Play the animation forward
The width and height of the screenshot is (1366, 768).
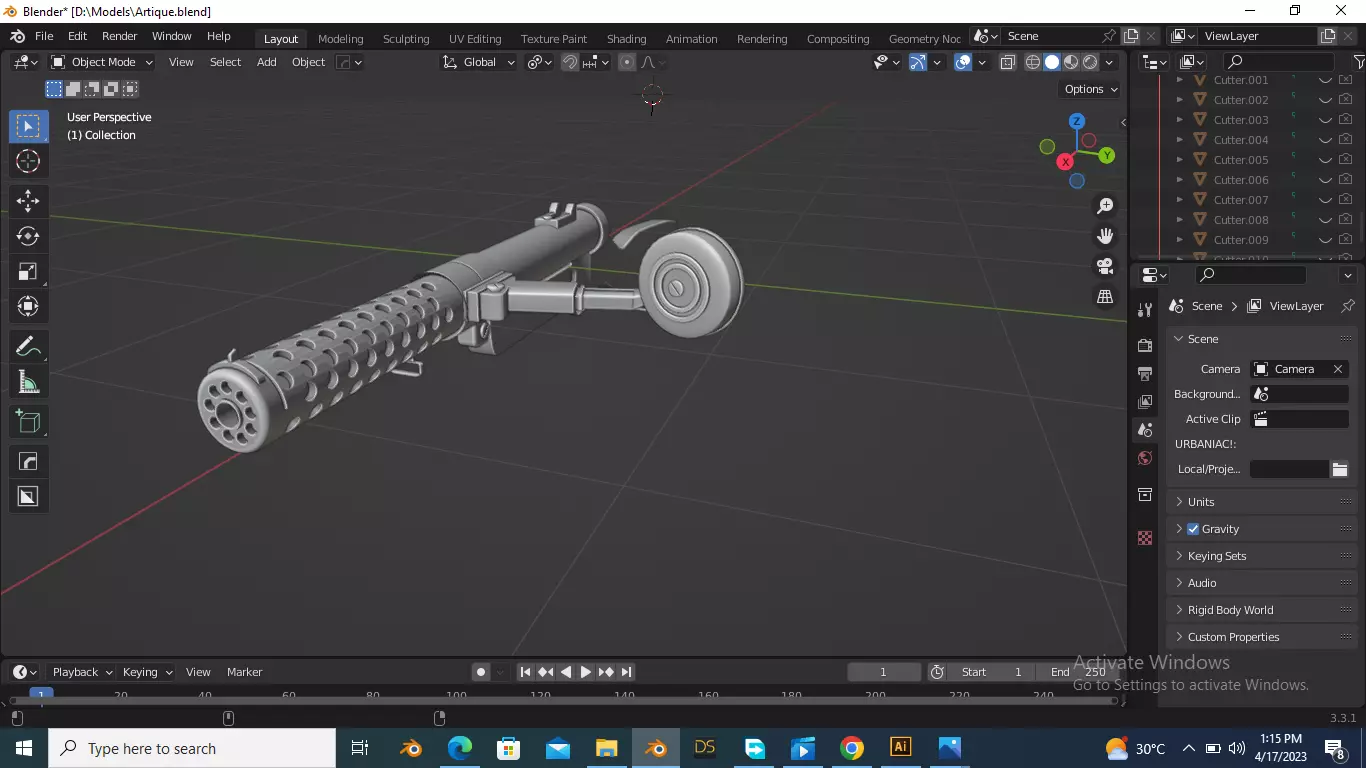tap(586, 672)
